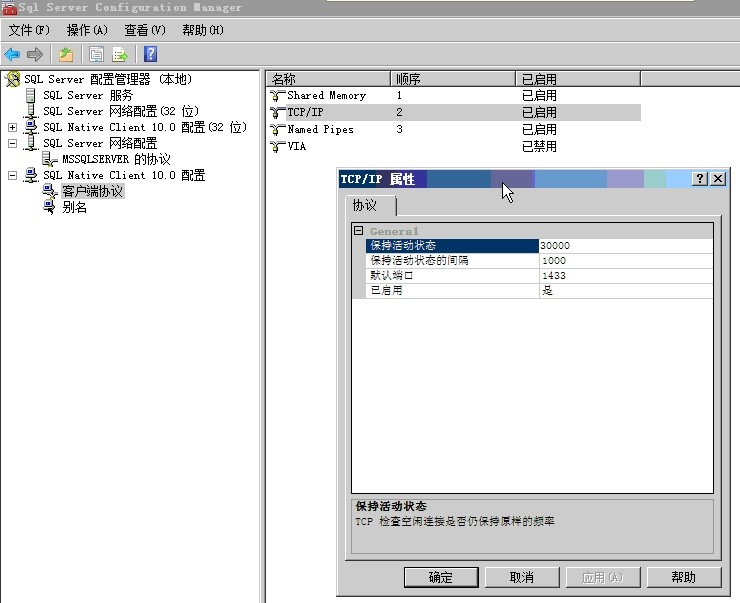740x603 pixels.
Task: Select MSSQLSERVER 的协议 tree item
Action: tap(116, 159)
